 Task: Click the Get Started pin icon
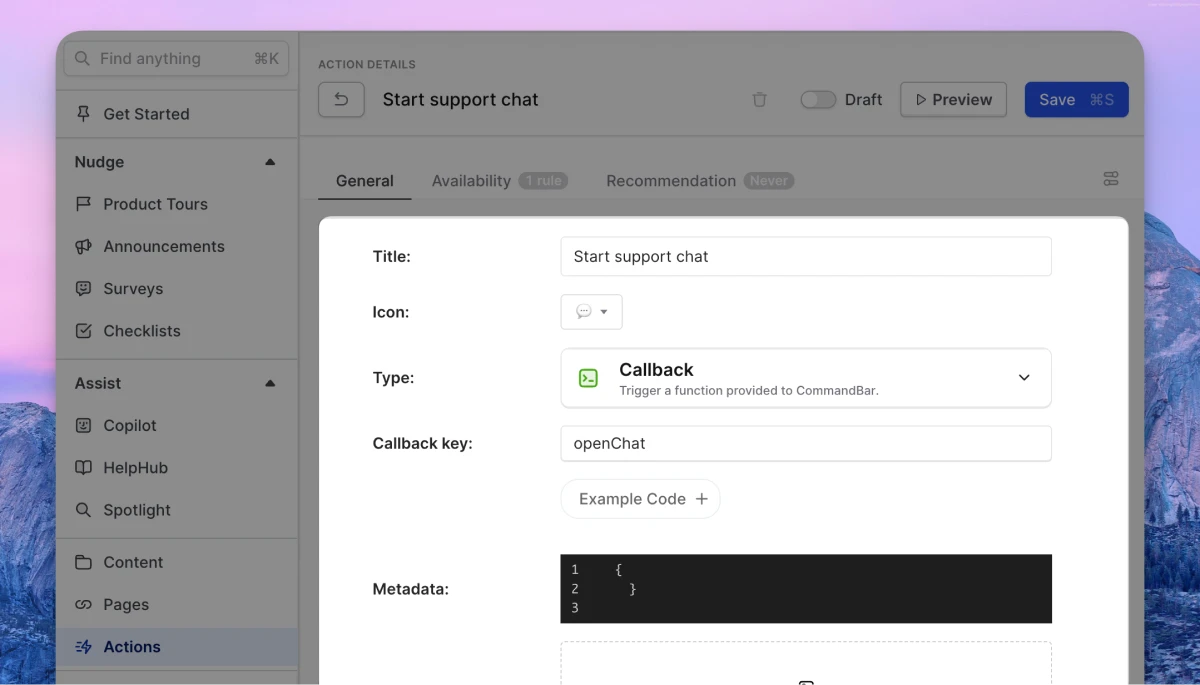[x=84, y=114]
